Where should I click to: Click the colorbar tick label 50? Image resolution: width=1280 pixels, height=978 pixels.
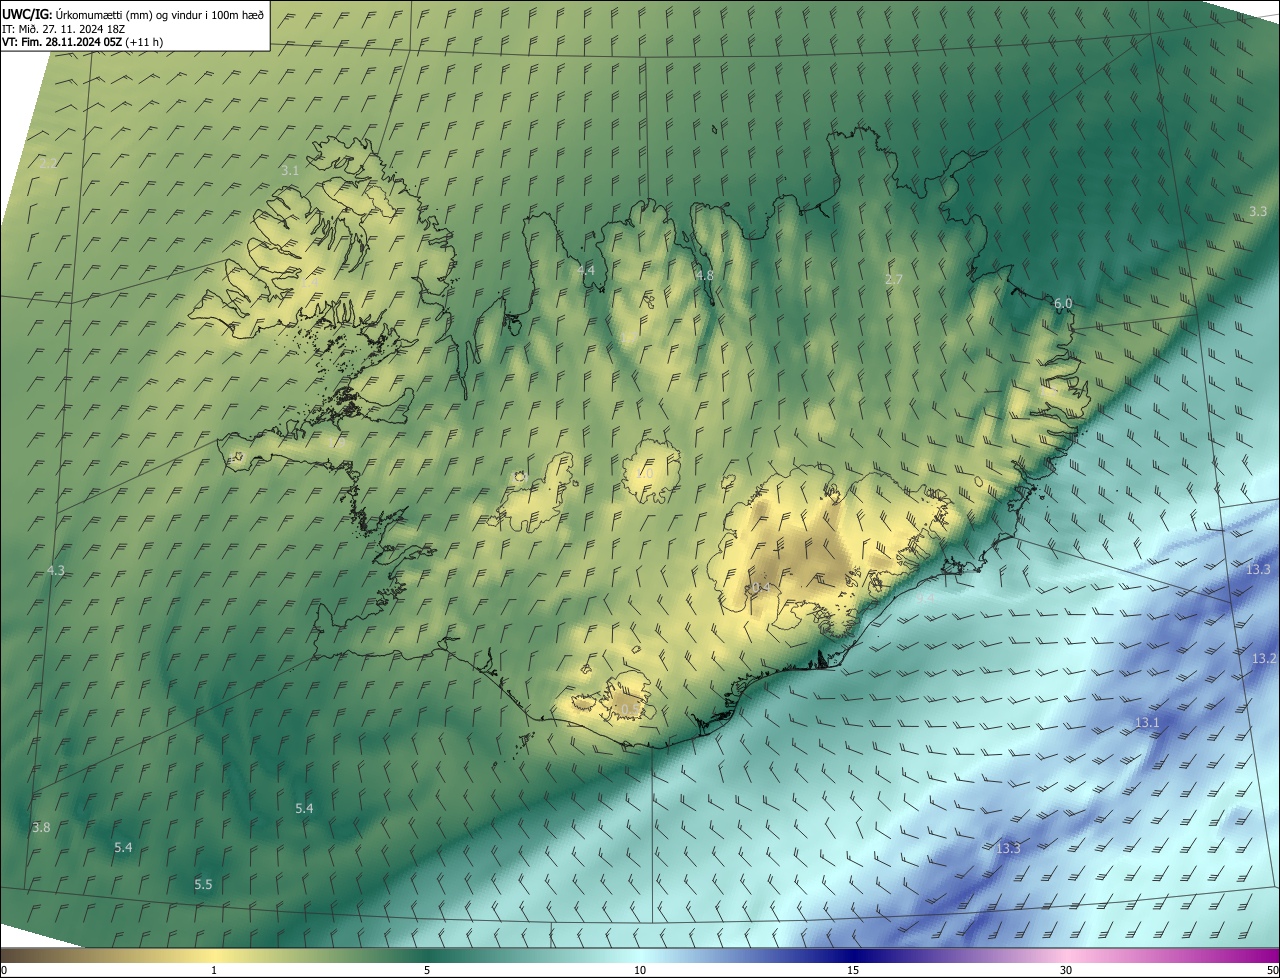coord(1272,970)
